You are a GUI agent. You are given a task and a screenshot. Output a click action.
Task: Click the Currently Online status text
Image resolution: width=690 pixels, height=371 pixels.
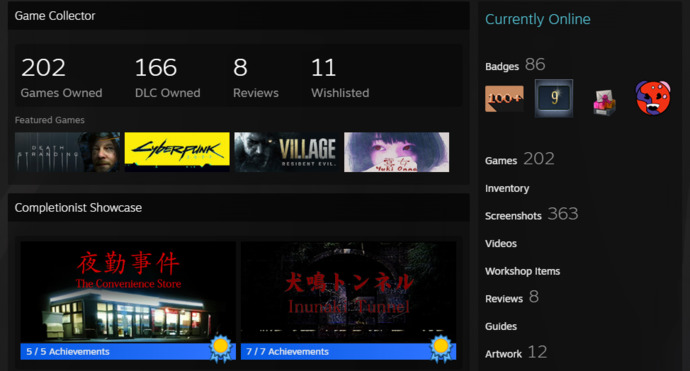(538, 19)
